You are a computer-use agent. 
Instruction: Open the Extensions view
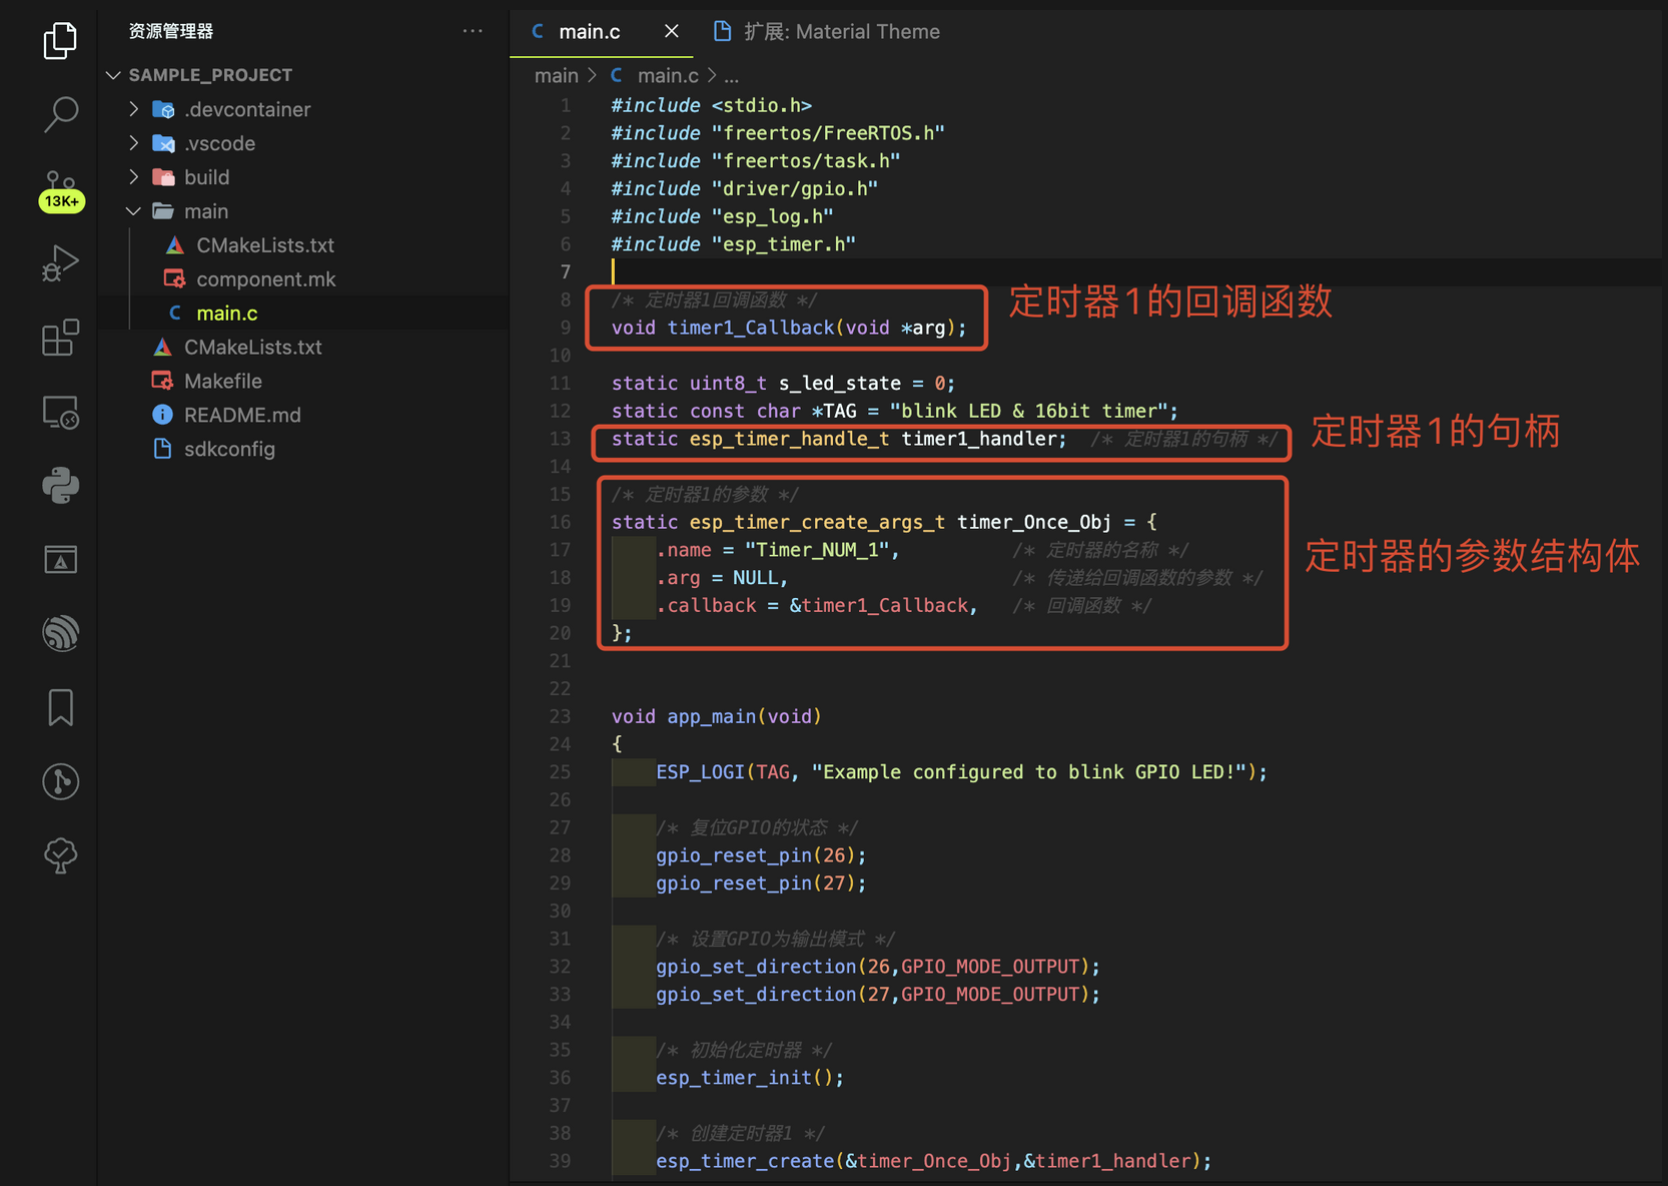coord(60,338)
